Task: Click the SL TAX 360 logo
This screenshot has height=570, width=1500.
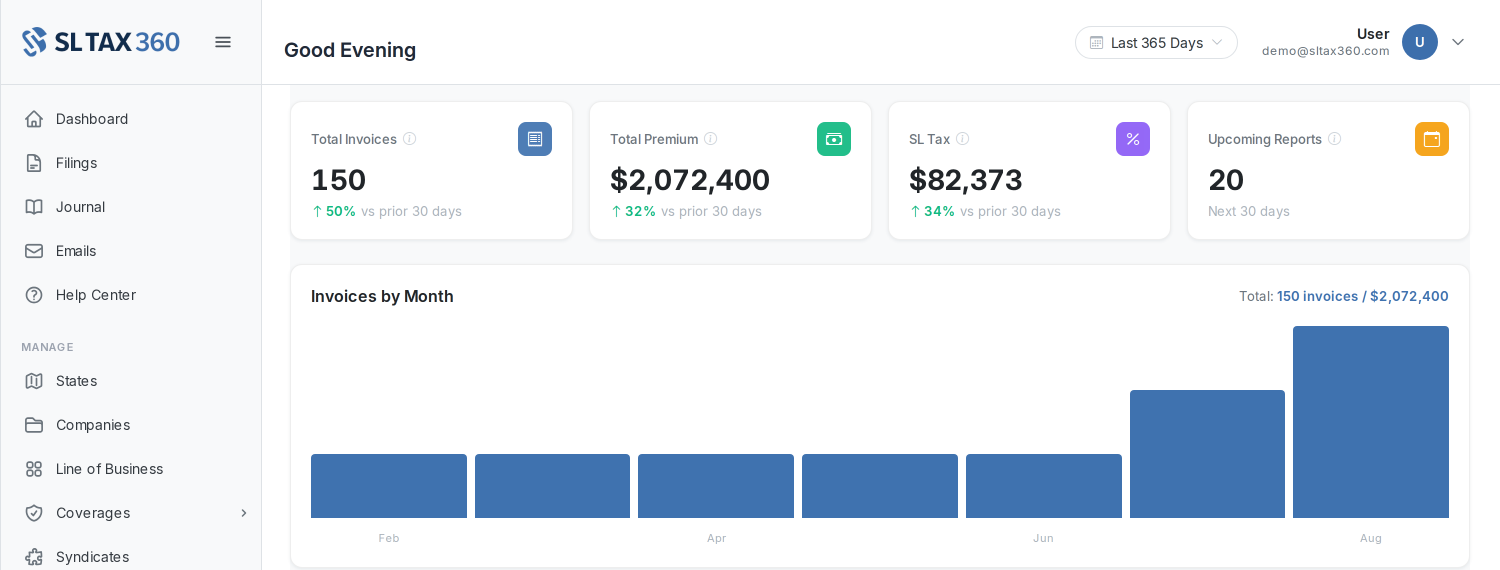Action: [x=101, y=42]
